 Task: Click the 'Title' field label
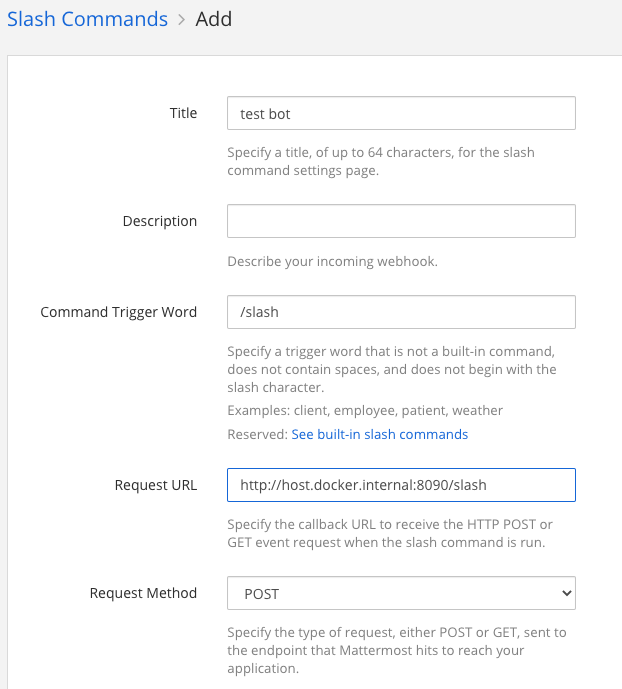183,113
